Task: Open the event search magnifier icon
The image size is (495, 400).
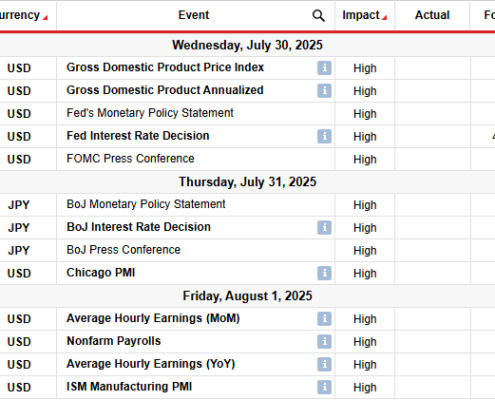Action: pyautogui.click(x=318, y=15)
